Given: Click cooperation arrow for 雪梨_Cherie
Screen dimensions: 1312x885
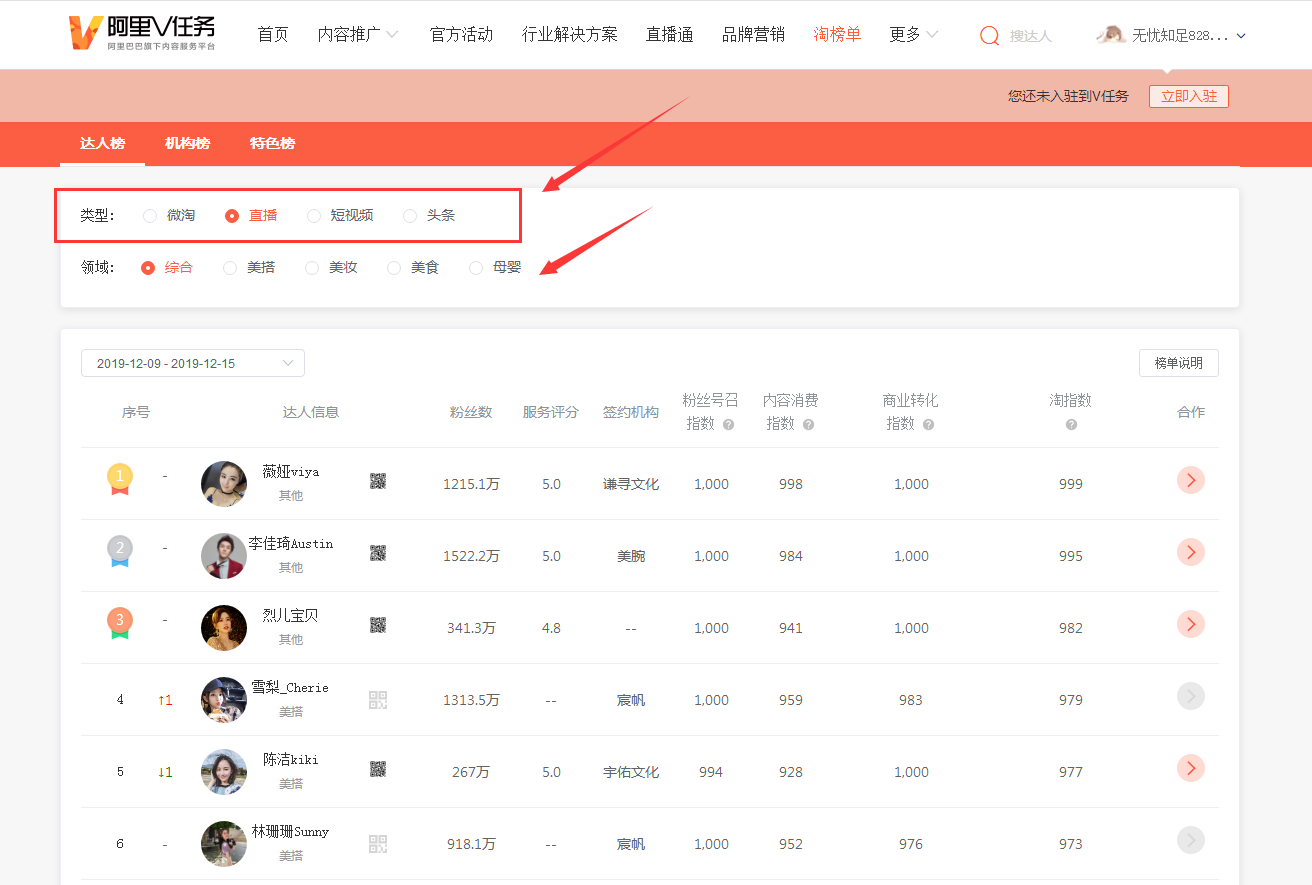Looking at the screenshot, I should [1191, 696].
